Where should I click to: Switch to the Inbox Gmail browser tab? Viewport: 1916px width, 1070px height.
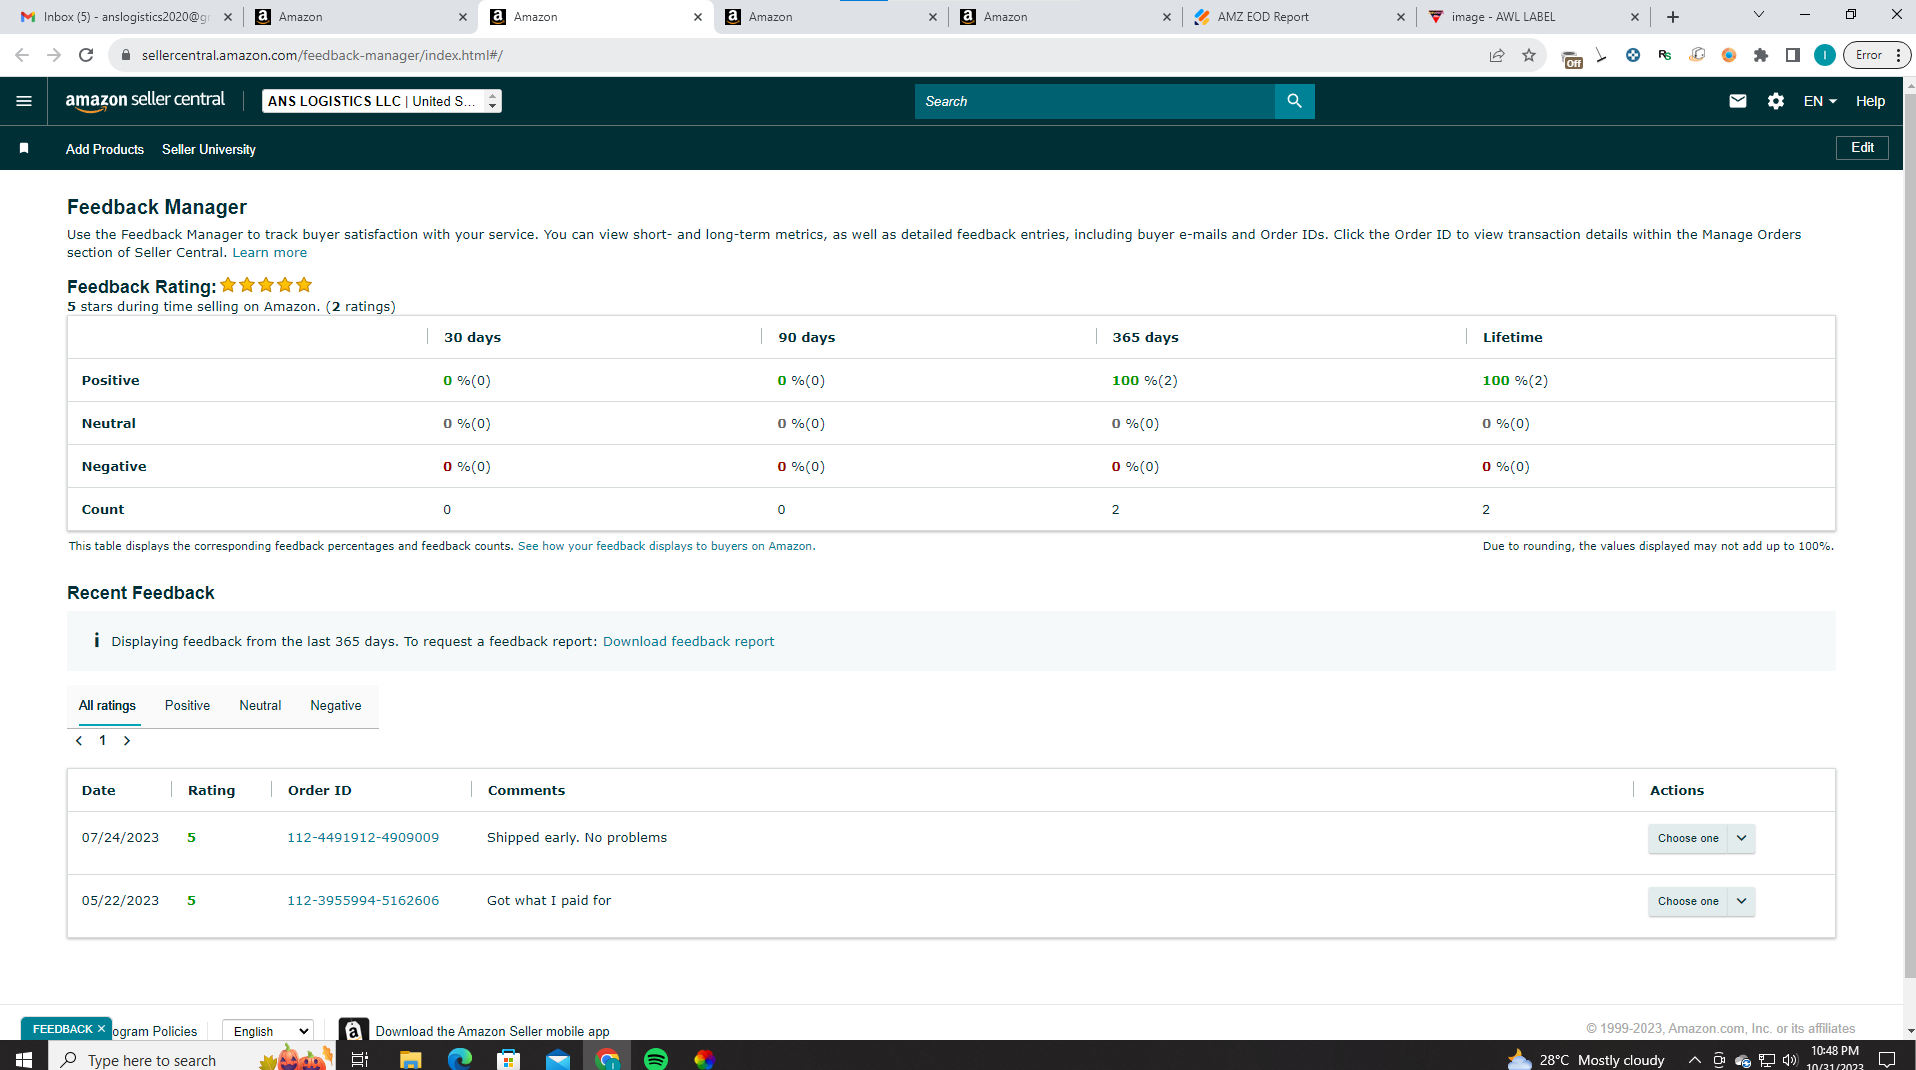click(125, 17)
